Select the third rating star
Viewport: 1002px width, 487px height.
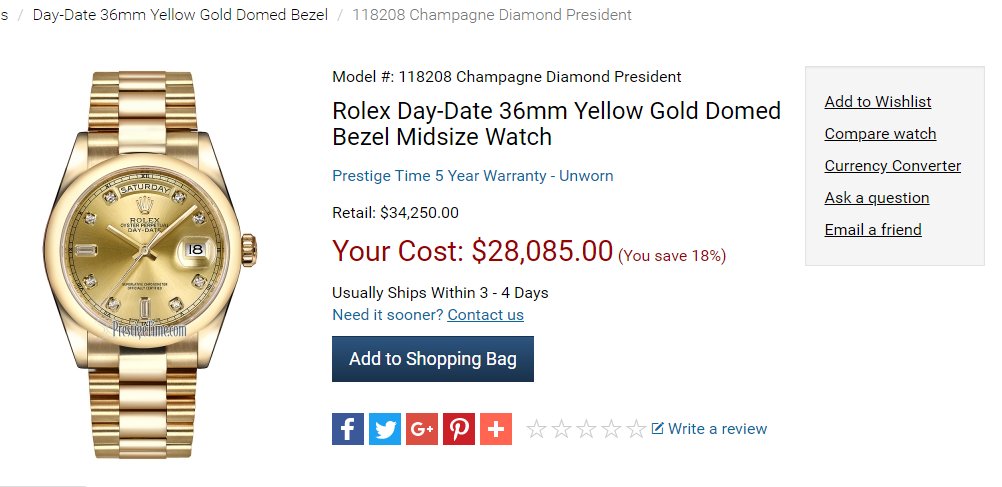point(586,429)
